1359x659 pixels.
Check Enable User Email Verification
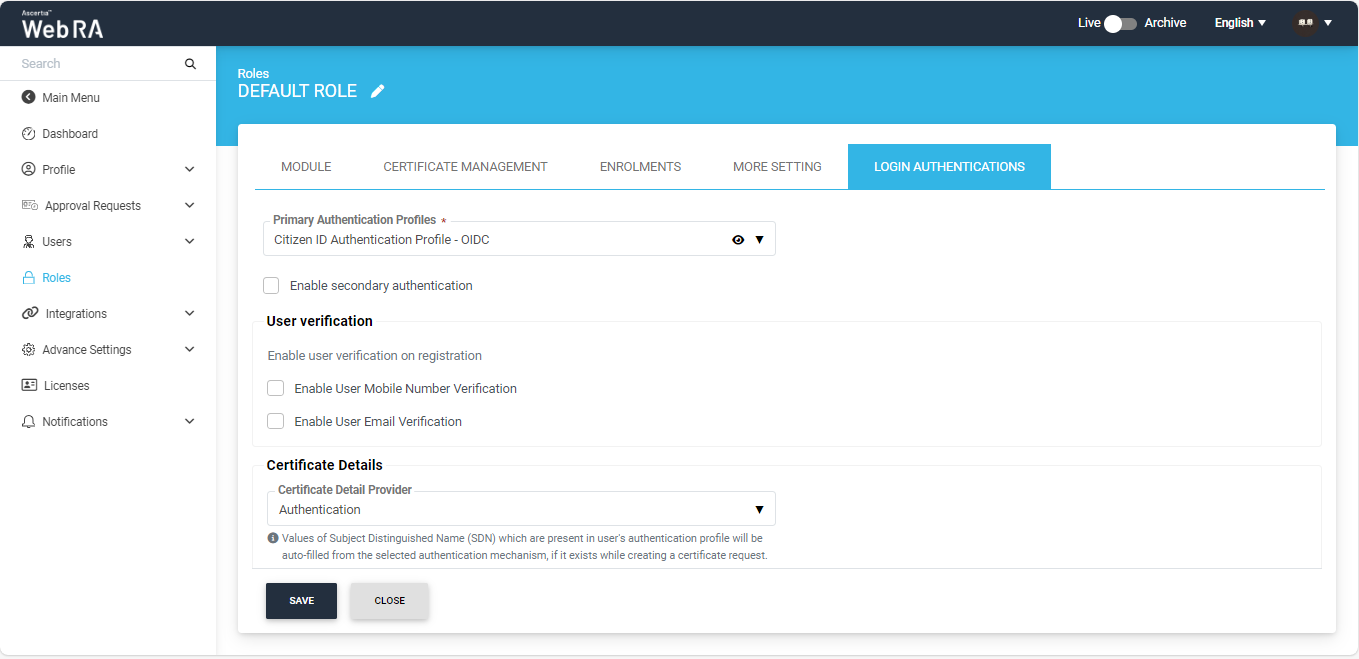click(x=275, y=422)
